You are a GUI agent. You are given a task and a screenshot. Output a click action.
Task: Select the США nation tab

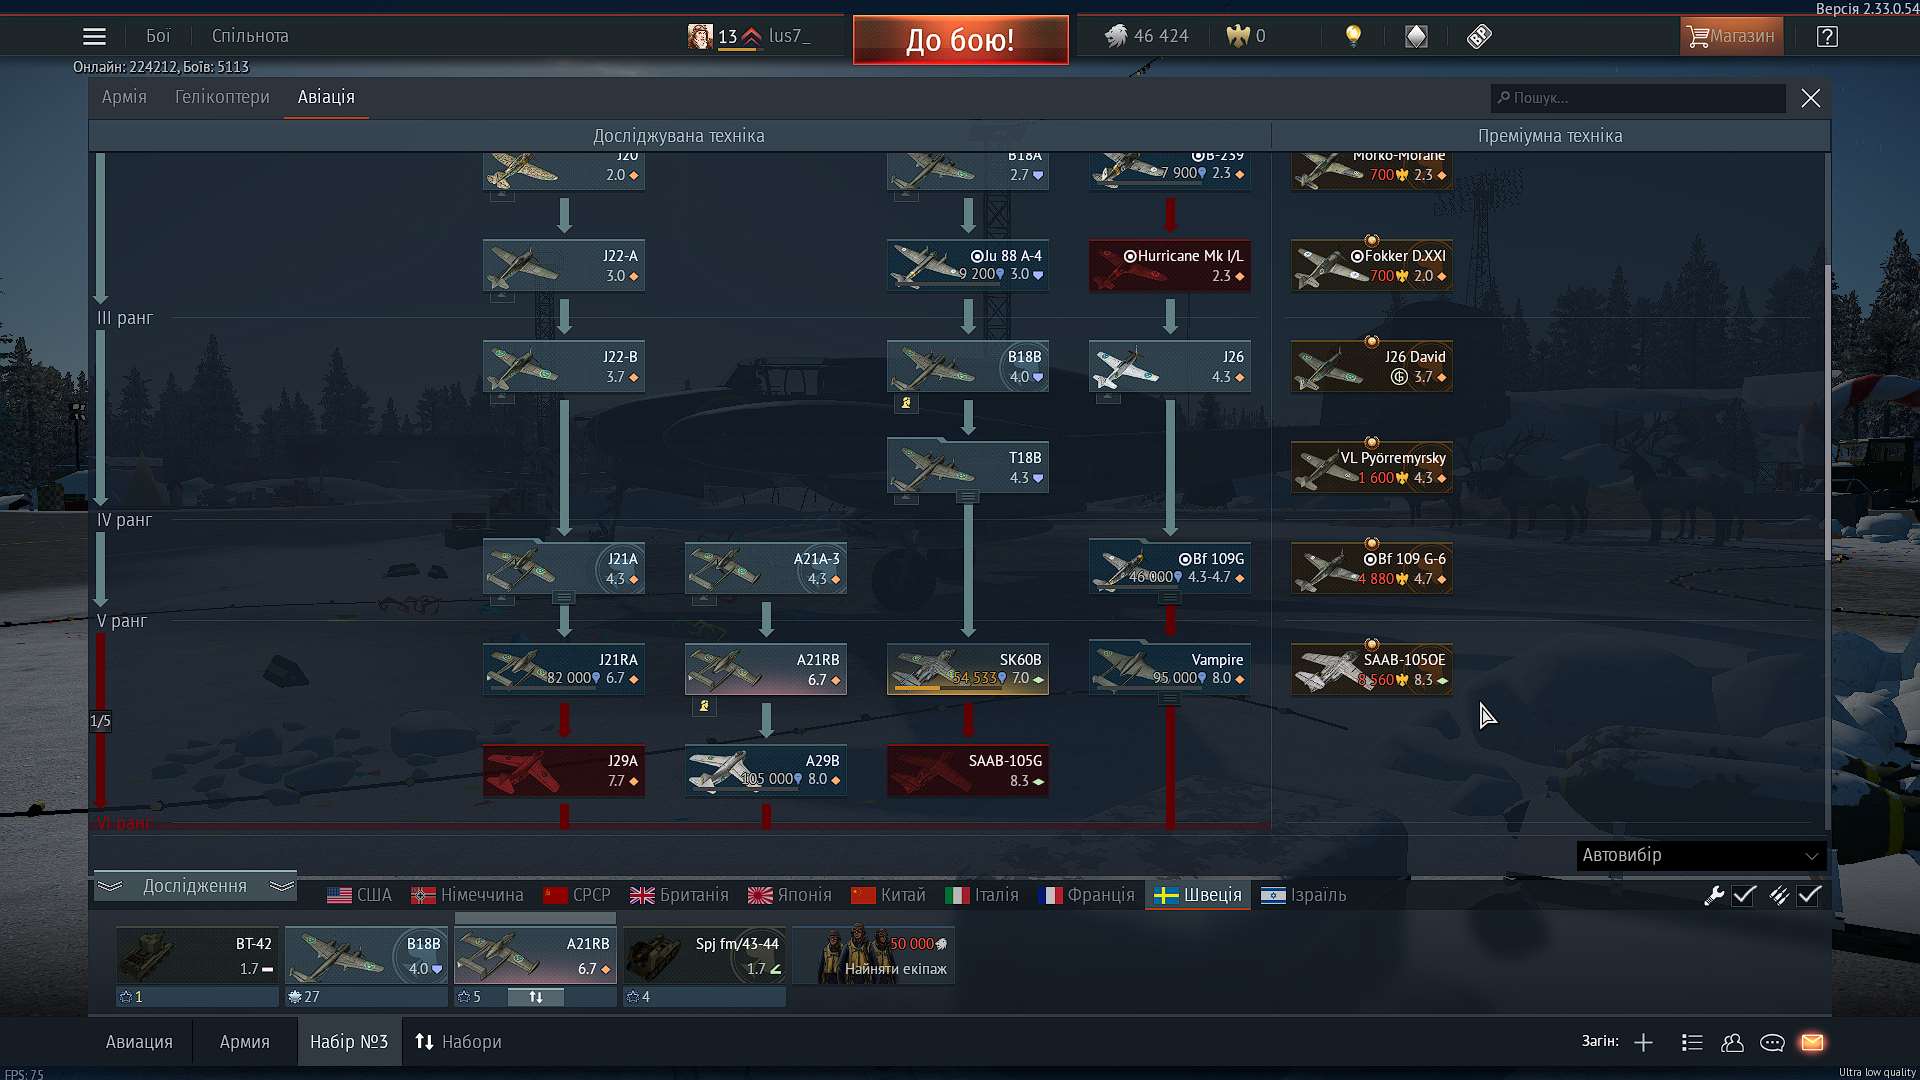coord(359,895)
